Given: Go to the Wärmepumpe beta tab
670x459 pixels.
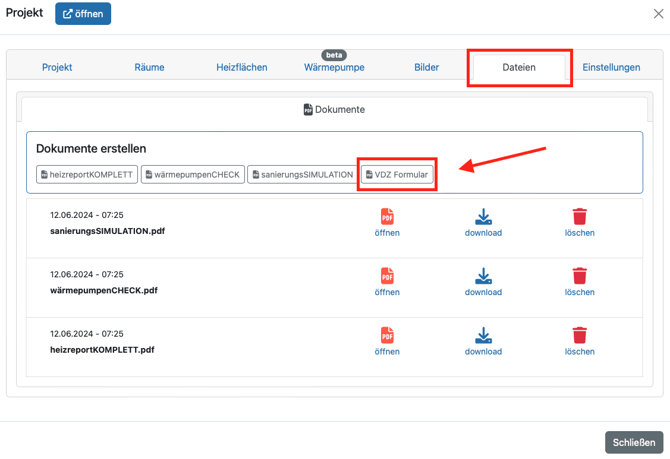Looking at the screenshot, I should click(x=334, y=68).
